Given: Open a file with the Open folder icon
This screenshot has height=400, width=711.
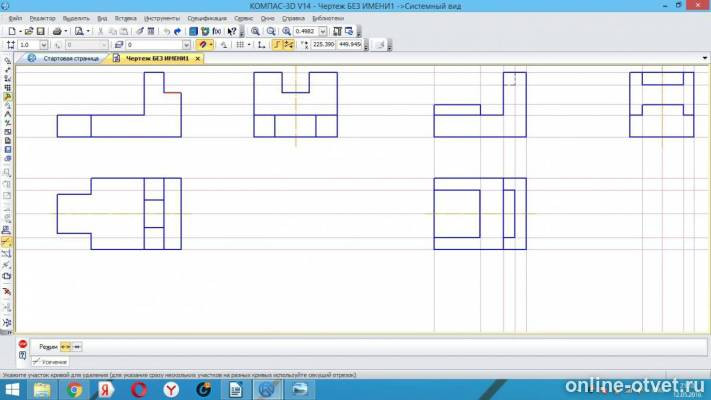Looking at the screenshot, I should tap(29, 31).
